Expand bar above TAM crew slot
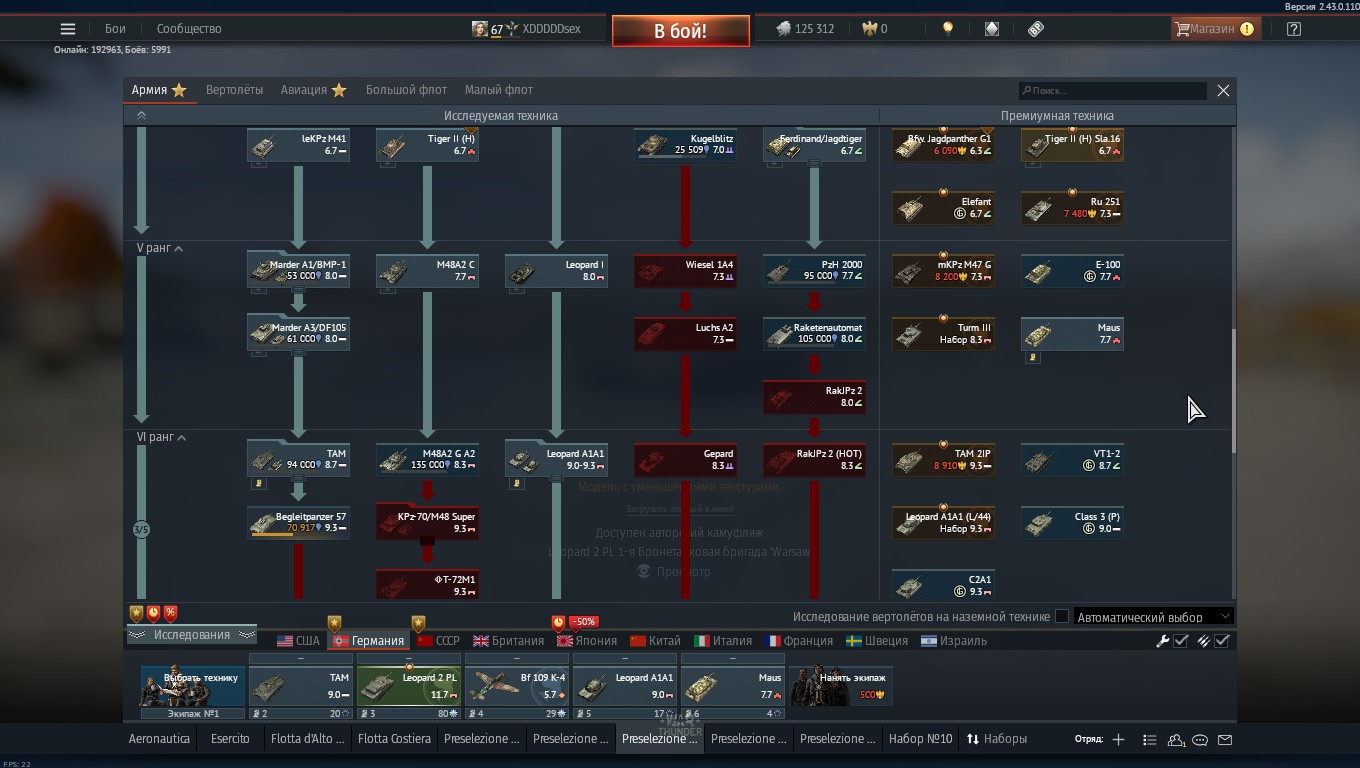This screenshot has width=1360, height=768. tap(301, 659)
